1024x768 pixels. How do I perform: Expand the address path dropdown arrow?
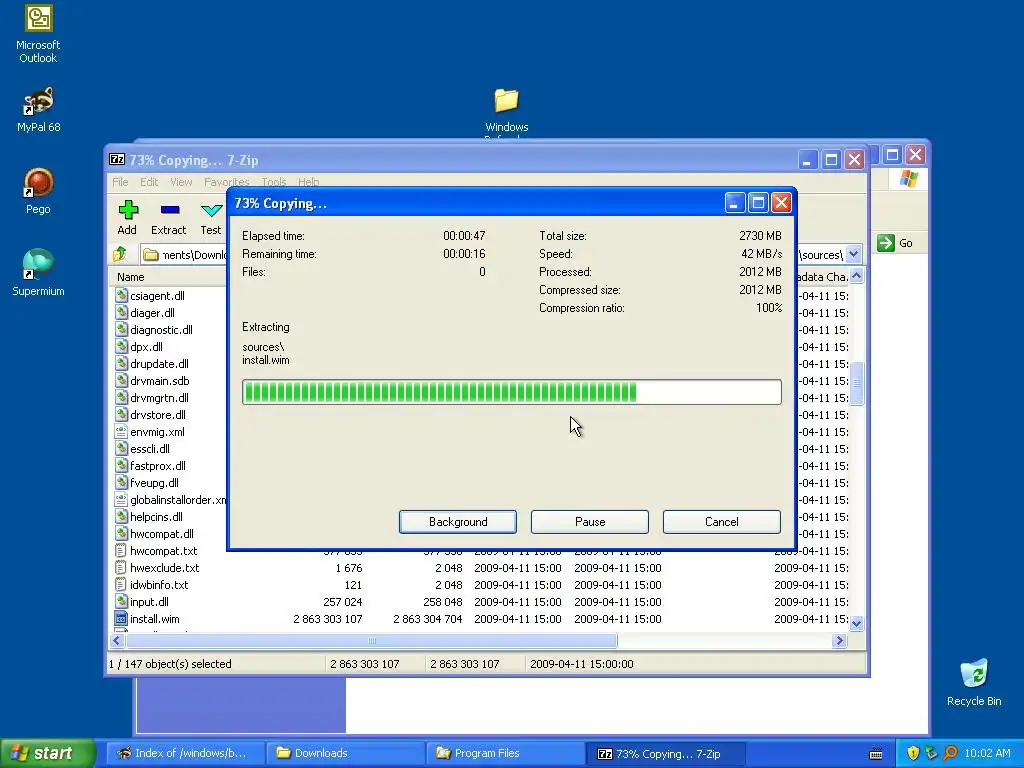[x=854, y=254]
